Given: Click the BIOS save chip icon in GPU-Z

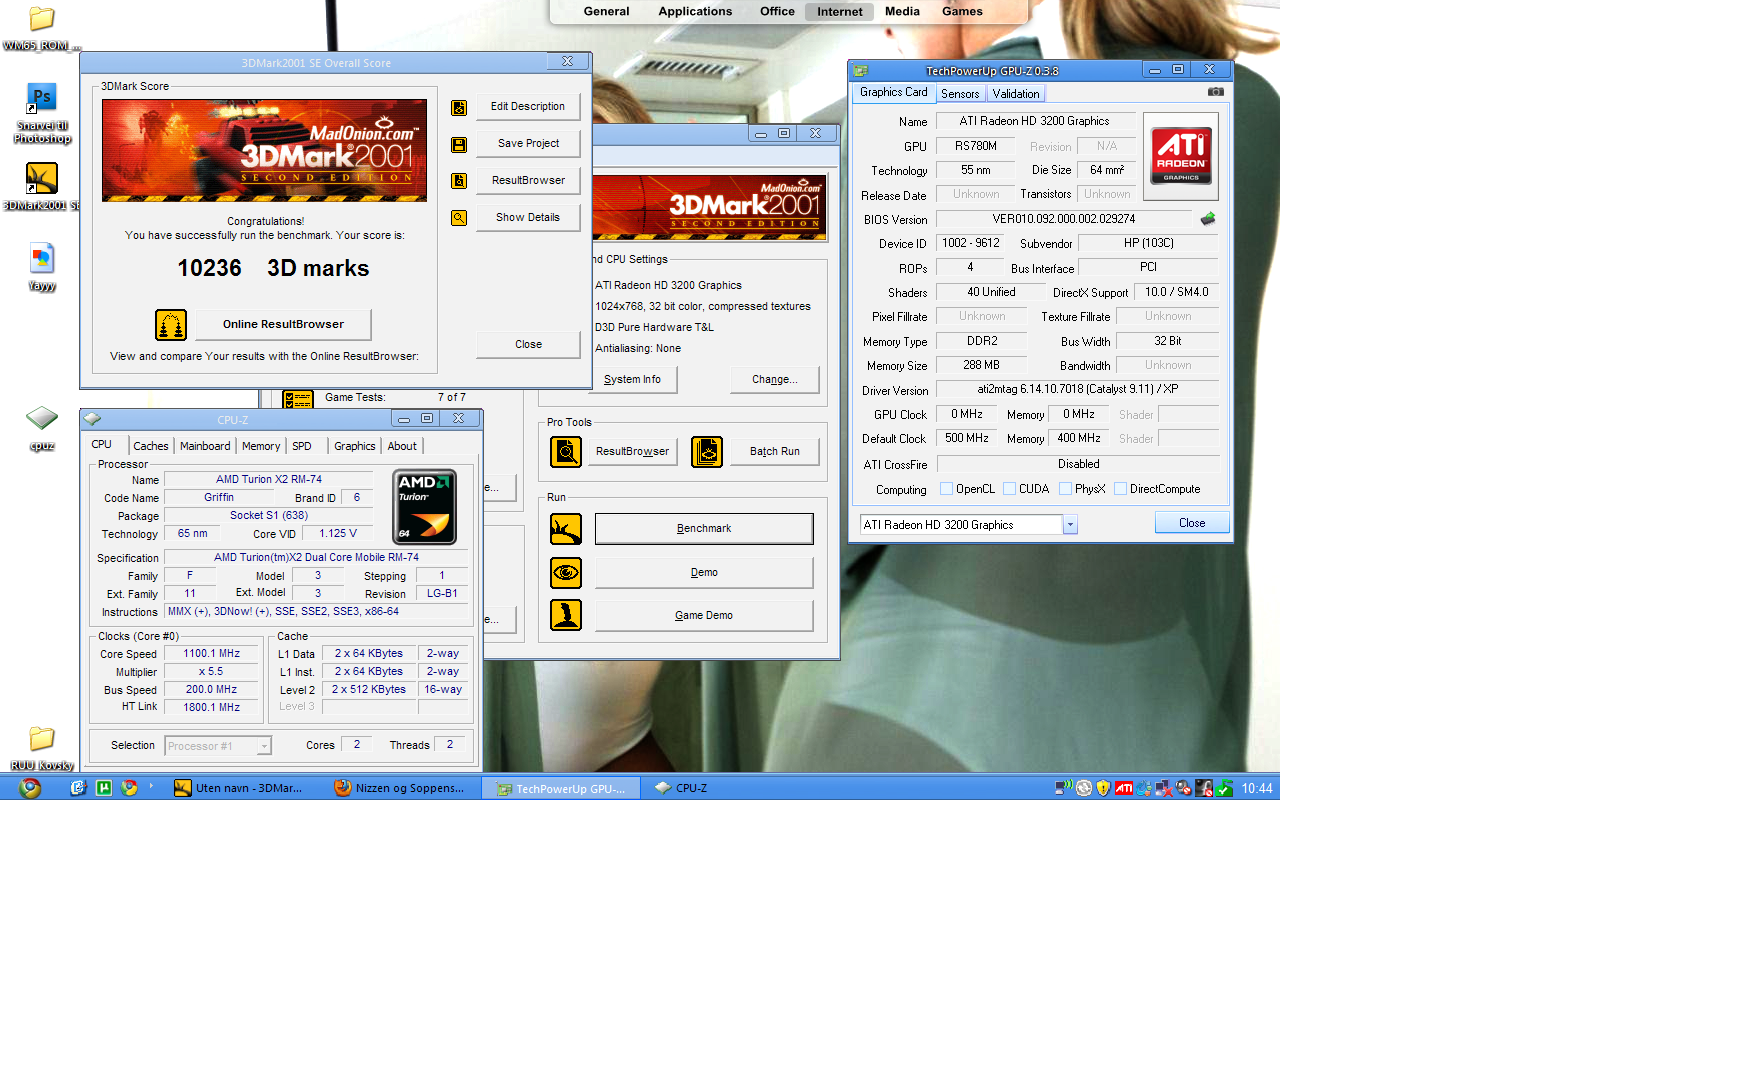Looking at the screenshot, I should point(1208,219).
